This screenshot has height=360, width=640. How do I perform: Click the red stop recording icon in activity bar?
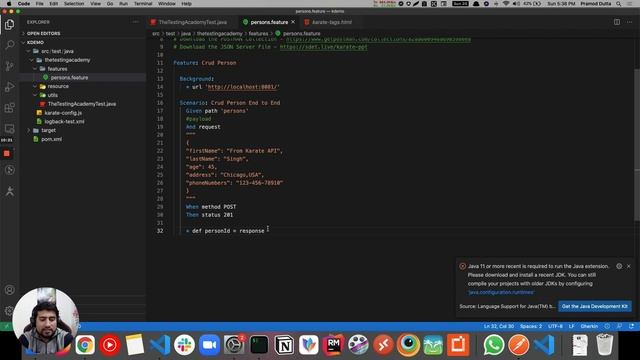click(x=7, y=153)
